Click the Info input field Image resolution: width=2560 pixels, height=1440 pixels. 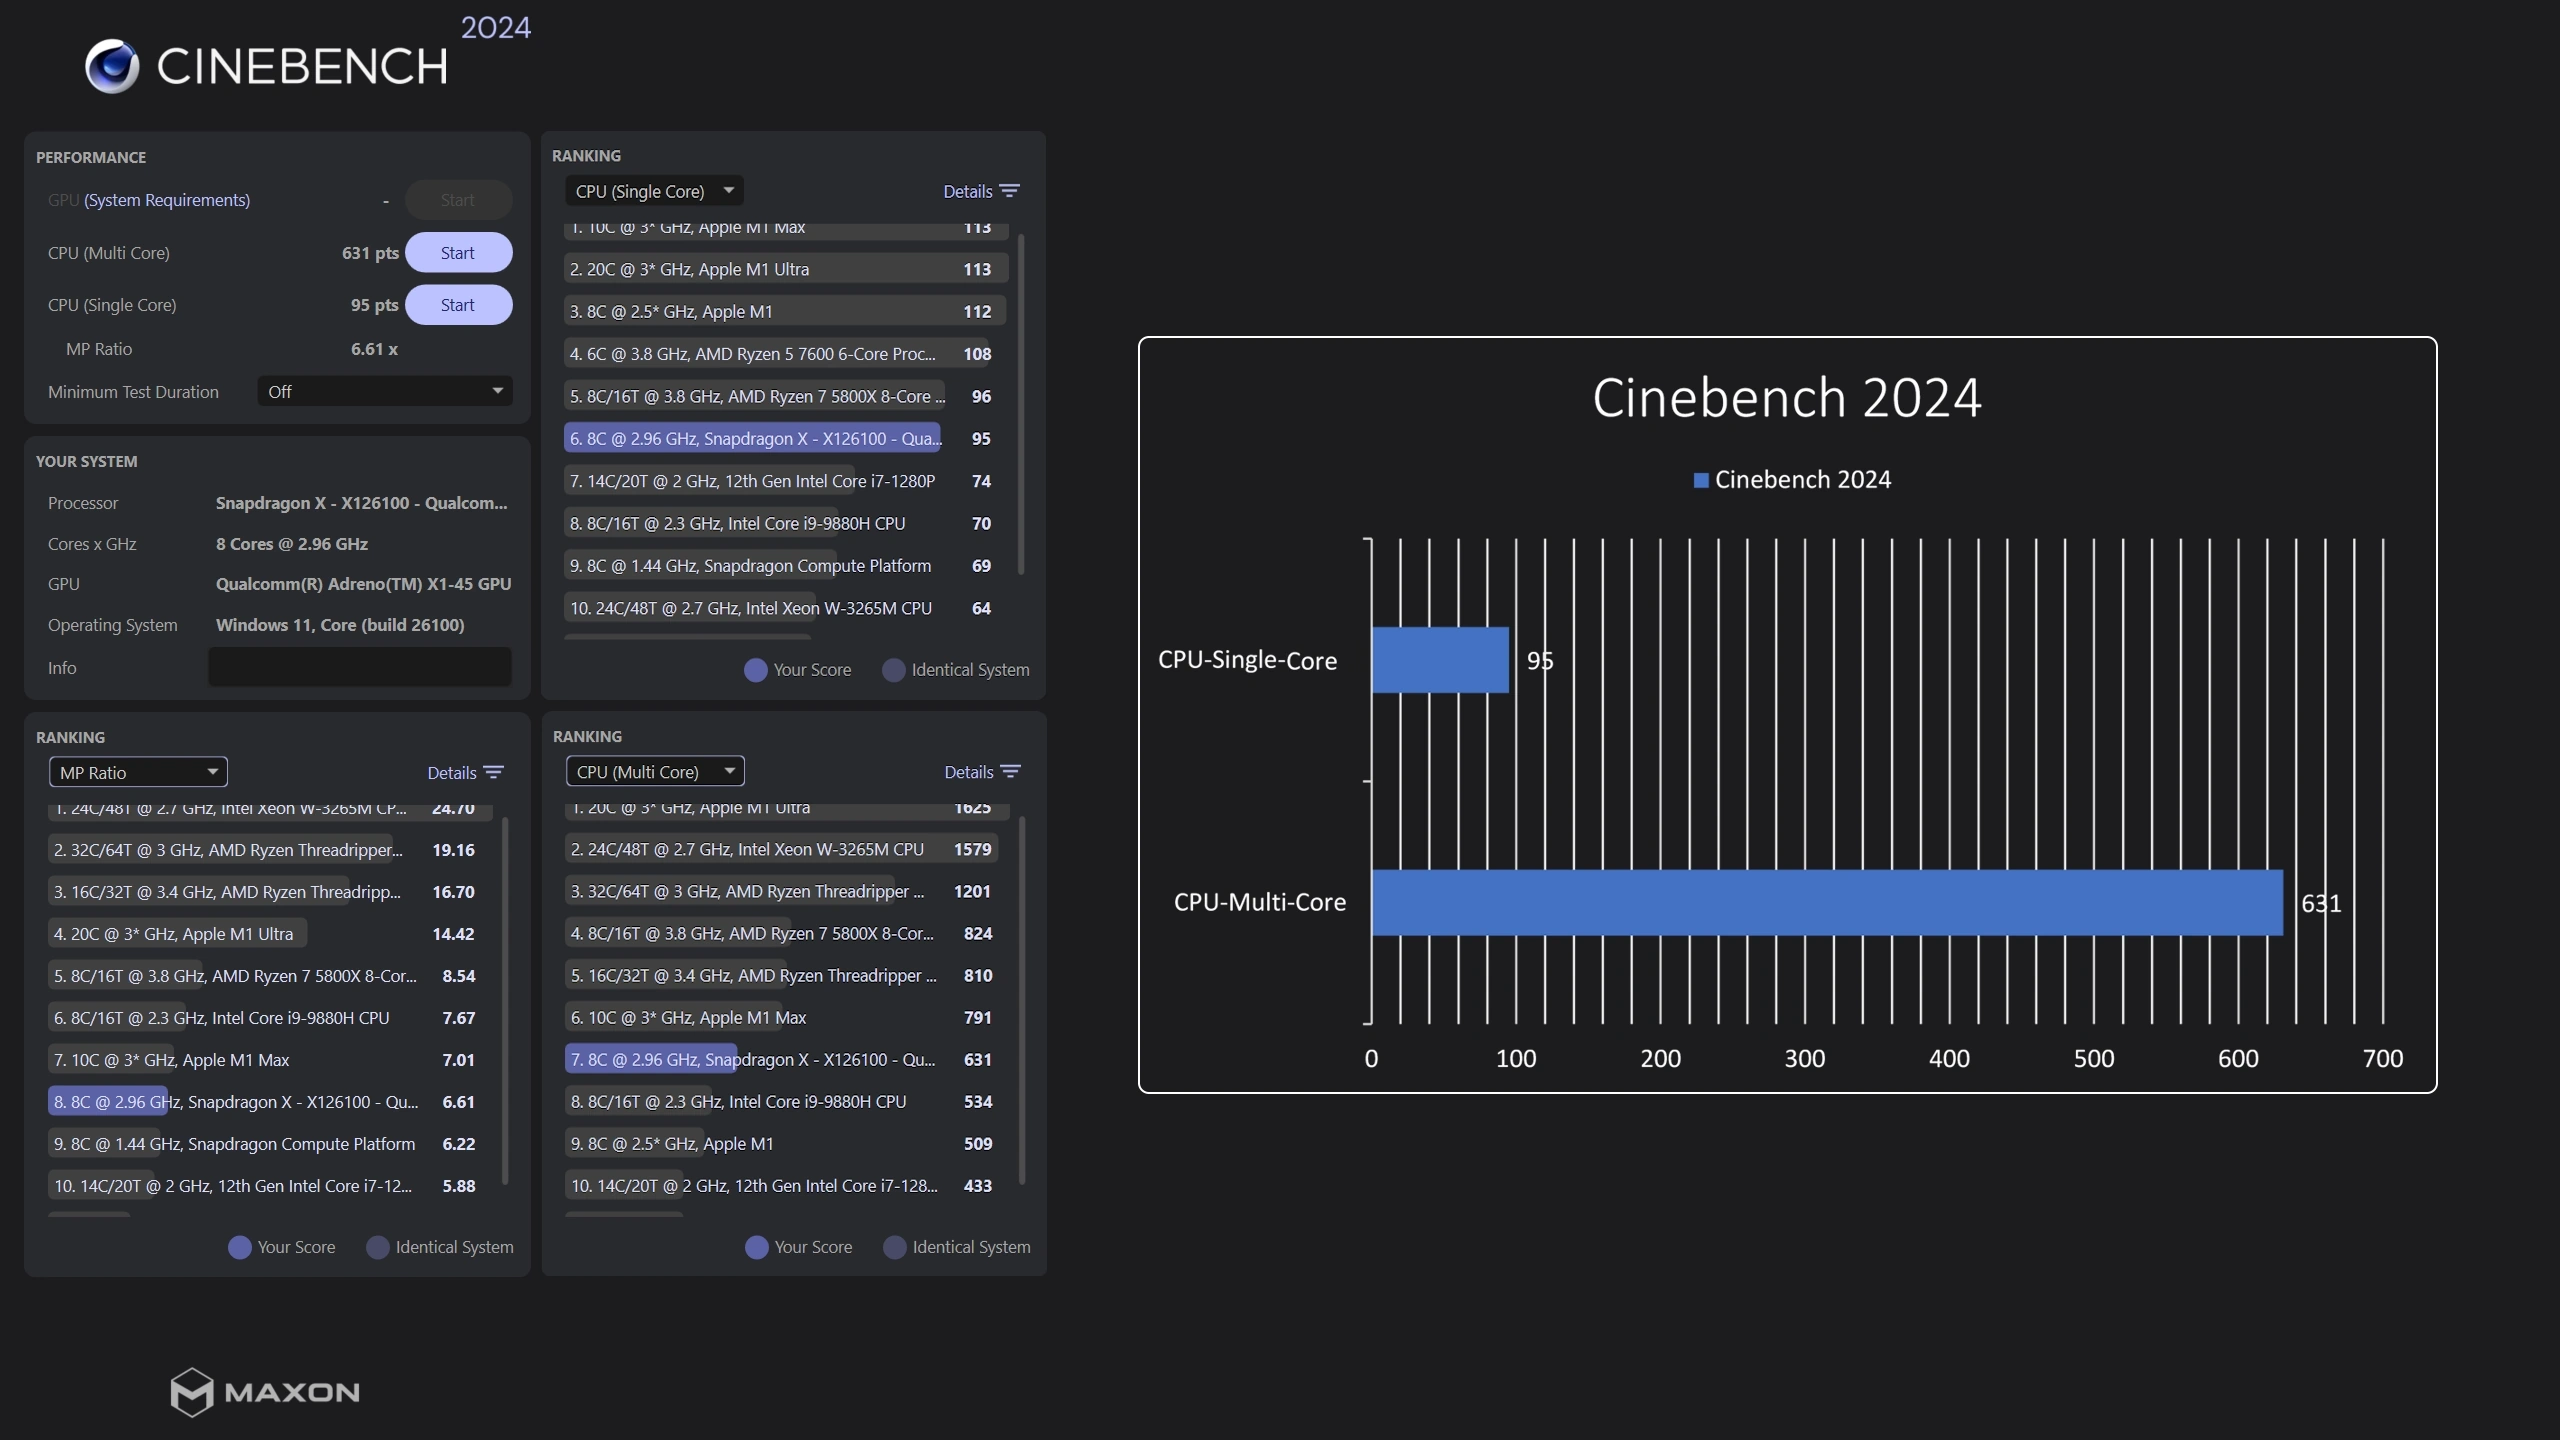[360, 667]
